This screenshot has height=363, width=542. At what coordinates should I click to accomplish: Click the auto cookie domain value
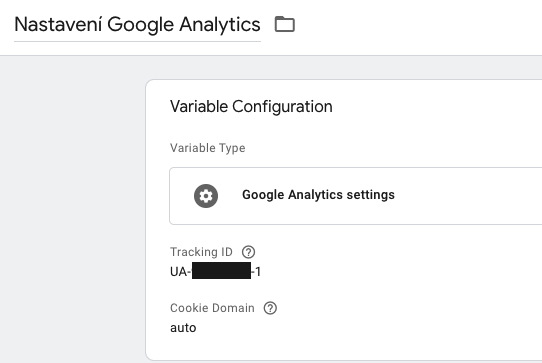coord(183,328)
